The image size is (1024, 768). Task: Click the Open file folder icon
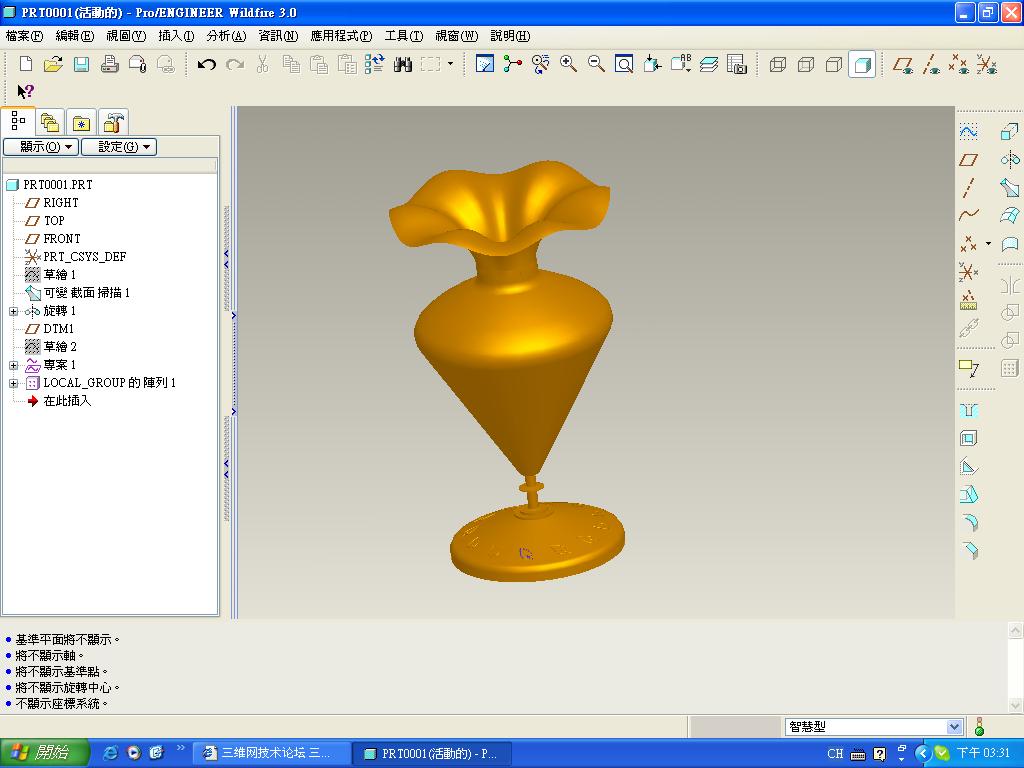(x=54, y=64)
